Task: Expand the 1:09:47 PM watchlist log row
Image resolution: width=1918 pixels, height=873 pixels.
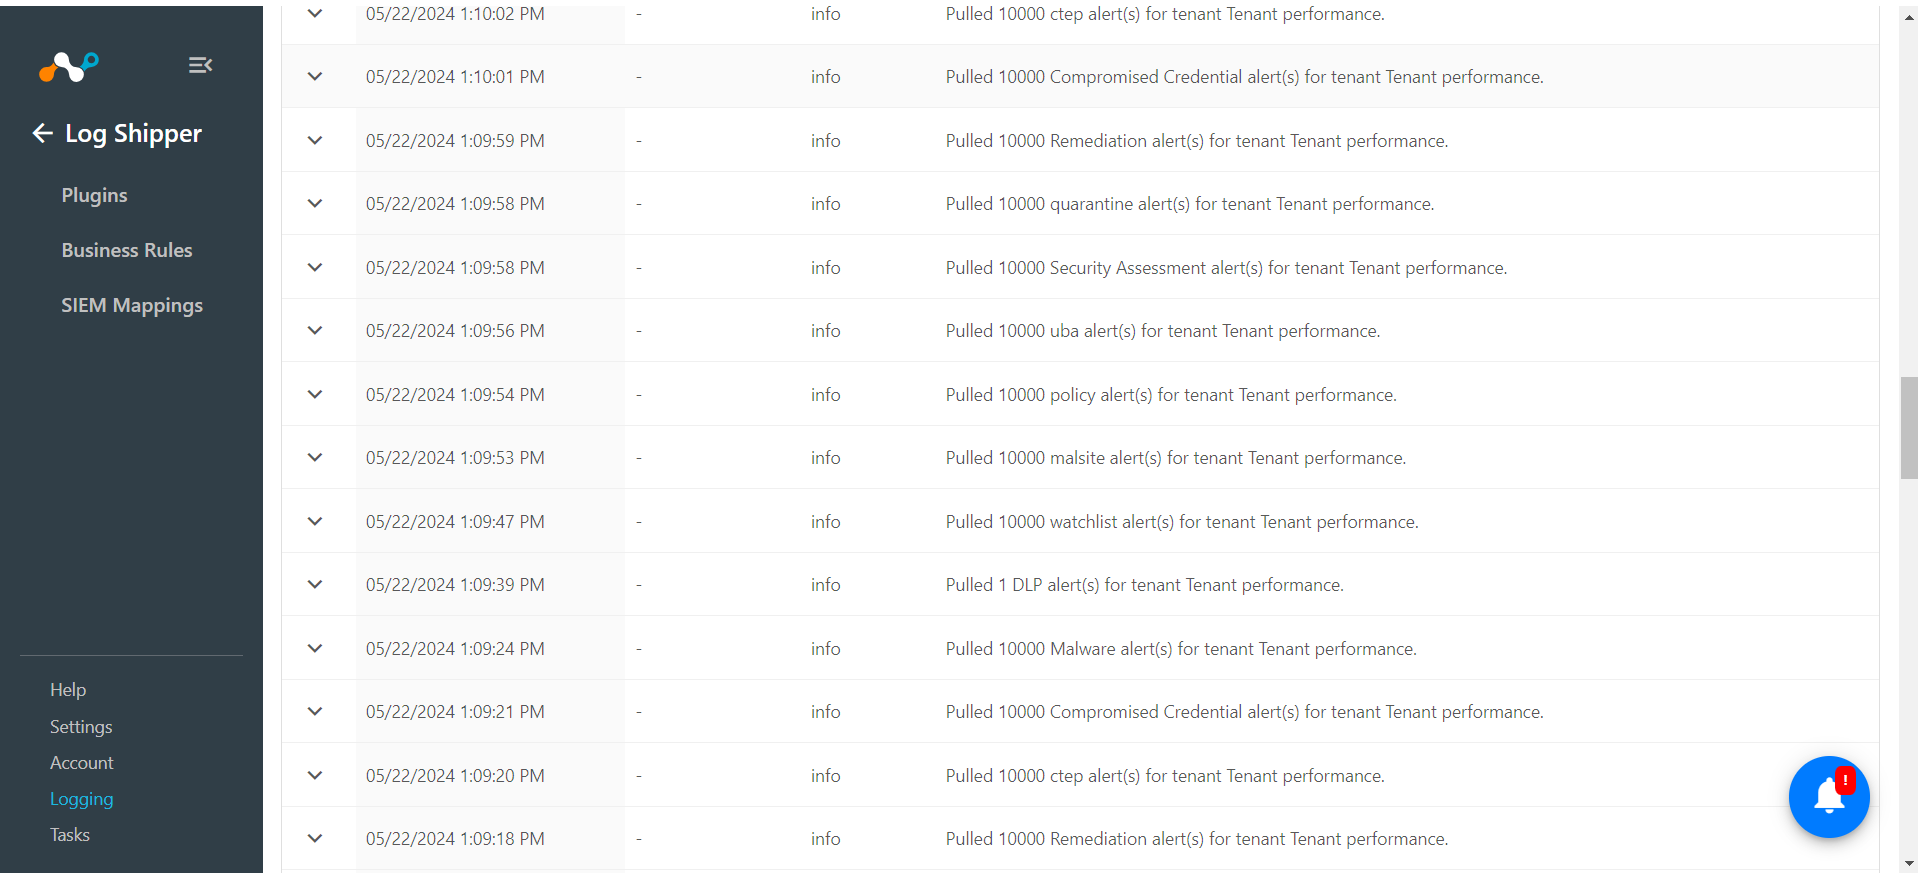Action: tap(315, 522)
